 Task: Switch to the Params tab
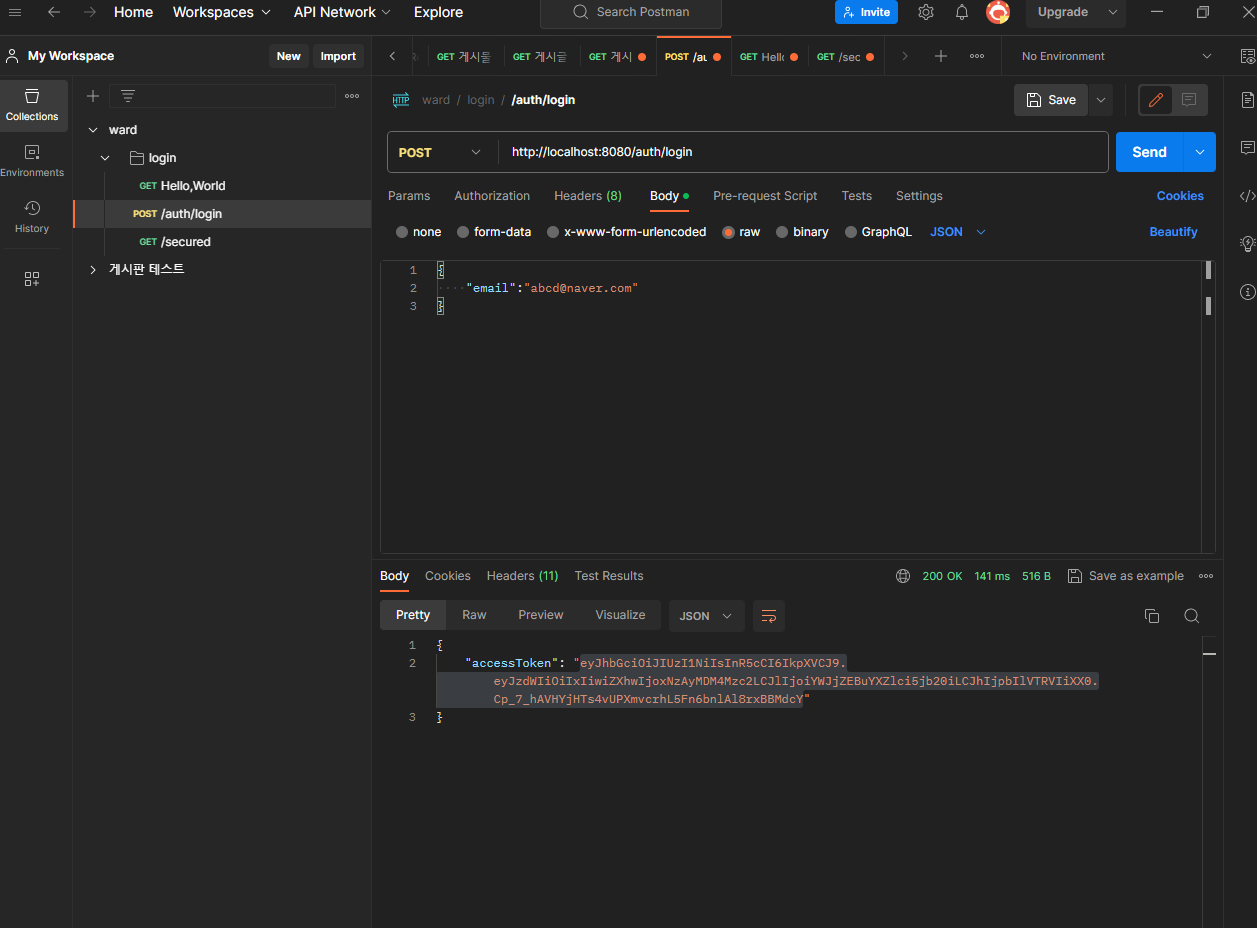coord(409,196)
